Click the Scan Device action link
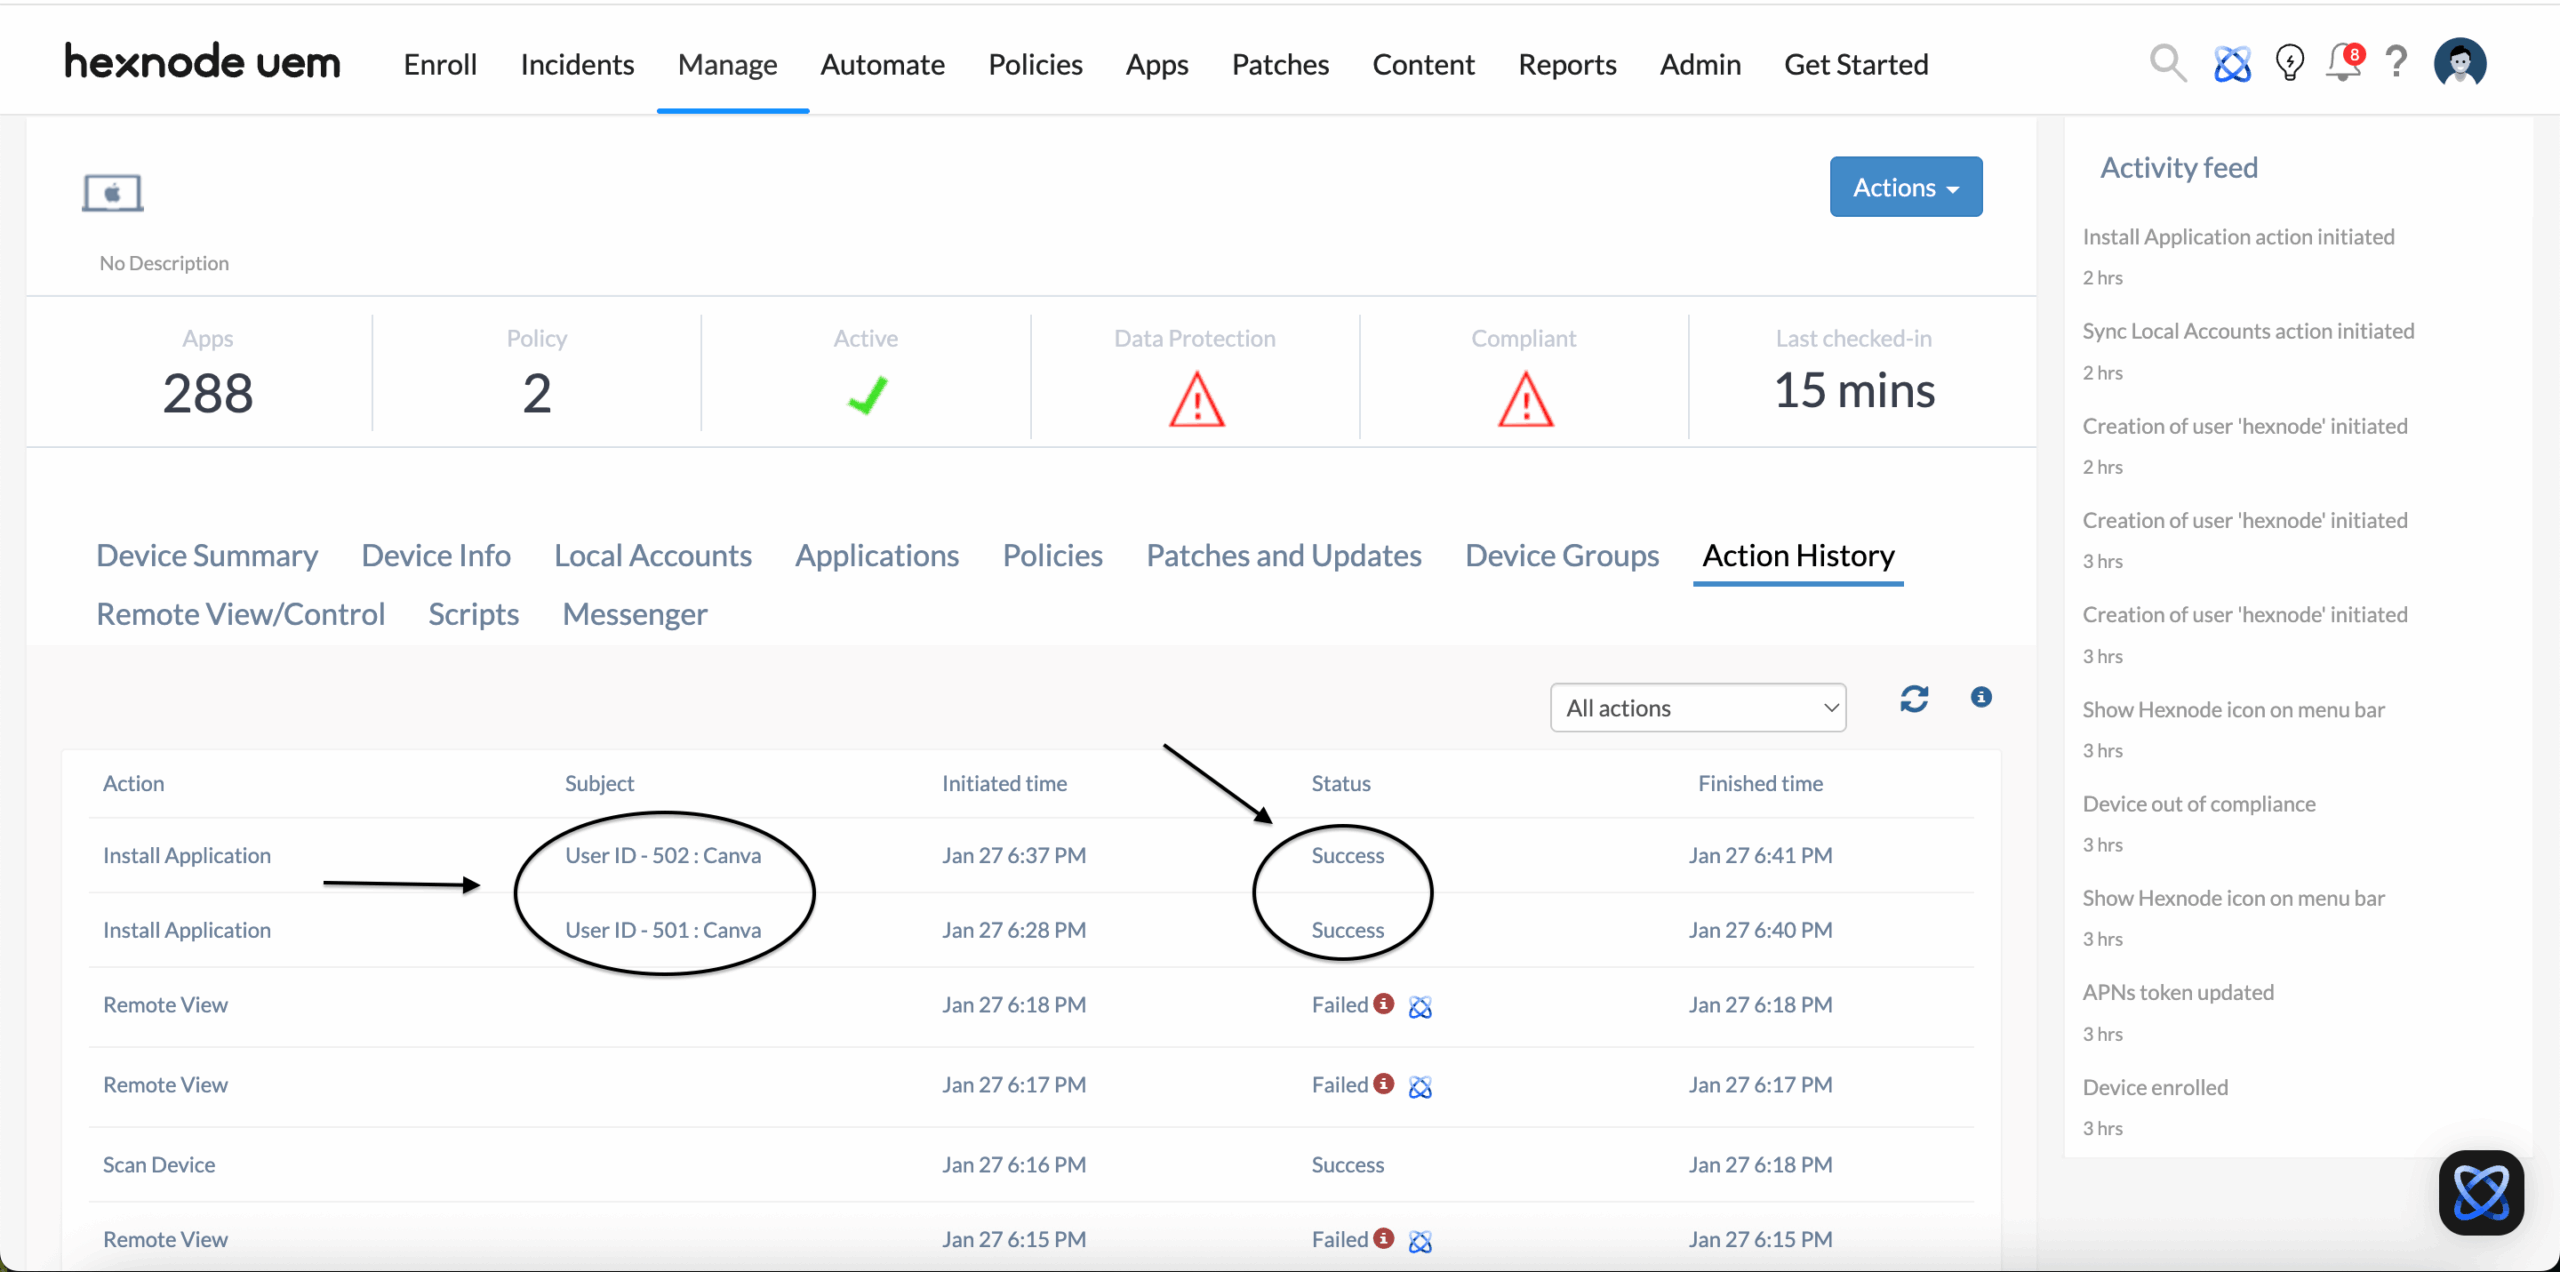This screenshot has width=2560, height=1272. 159,1164
